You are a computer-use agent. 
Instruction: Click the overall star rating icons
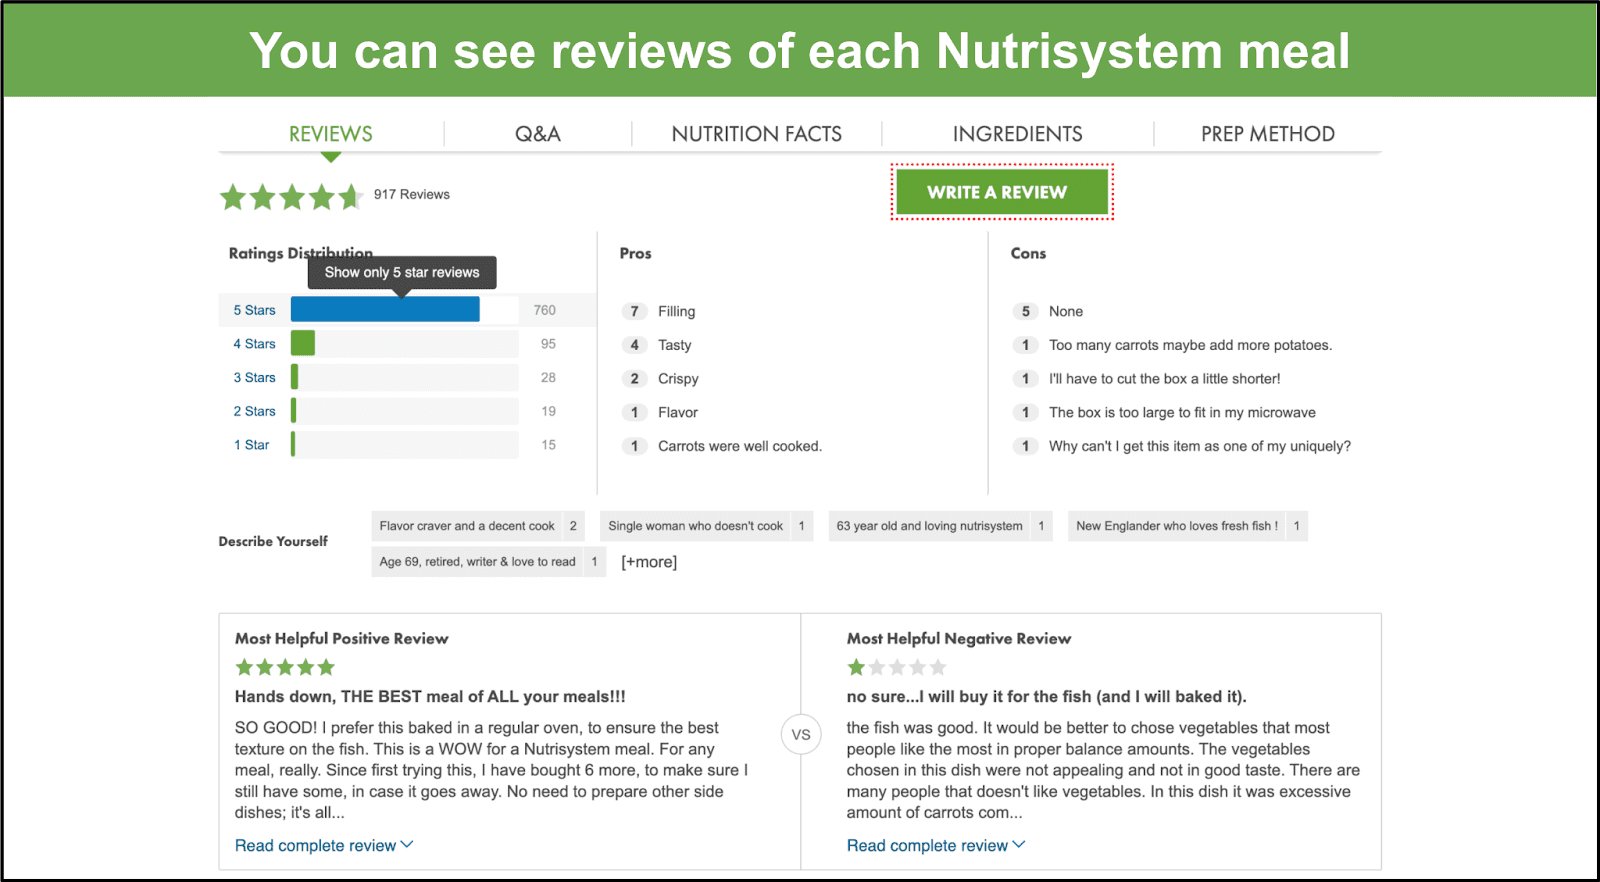291,196
